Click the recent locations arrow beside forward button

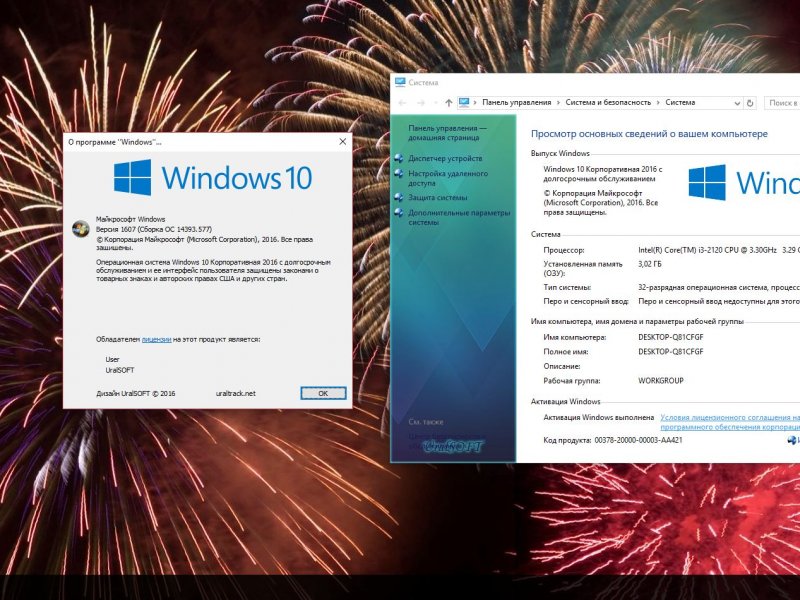coord(435,103)
